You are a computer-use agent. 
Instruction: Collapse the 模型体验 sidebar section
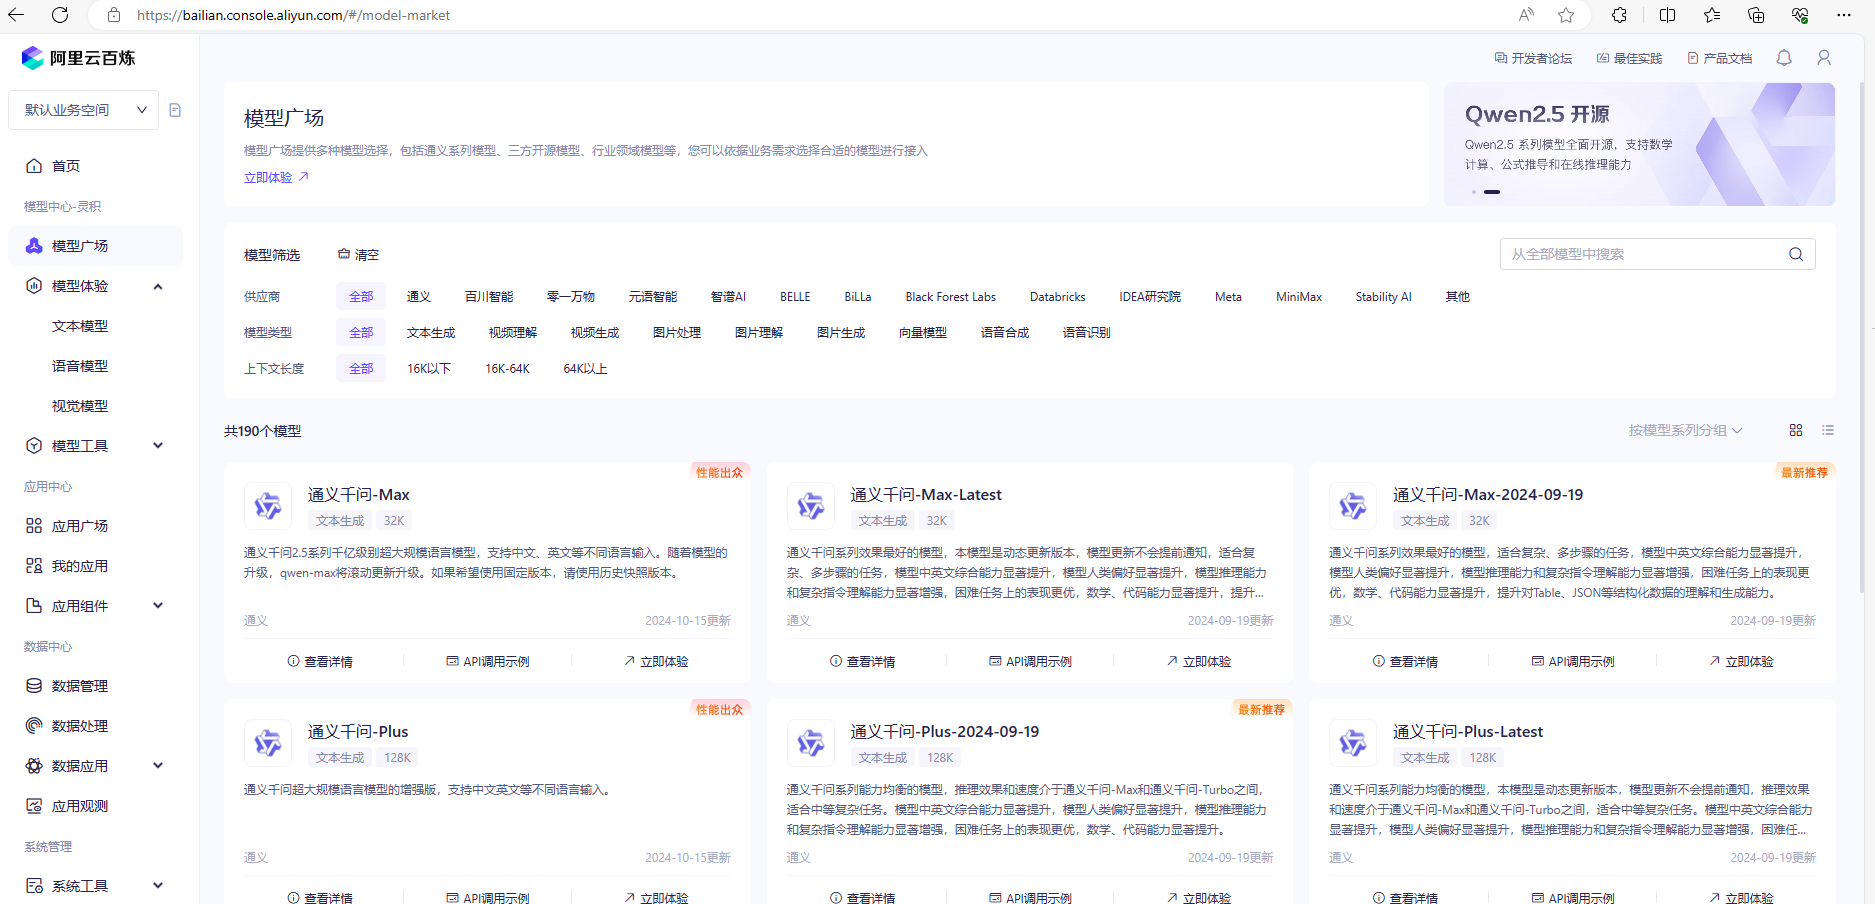tap(158, 286)
